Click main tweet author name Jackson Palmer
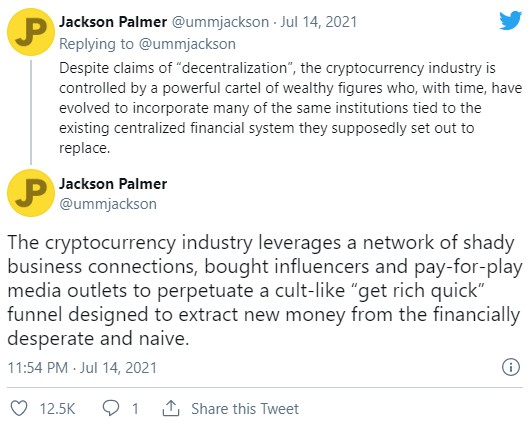 tap(113, 184)
